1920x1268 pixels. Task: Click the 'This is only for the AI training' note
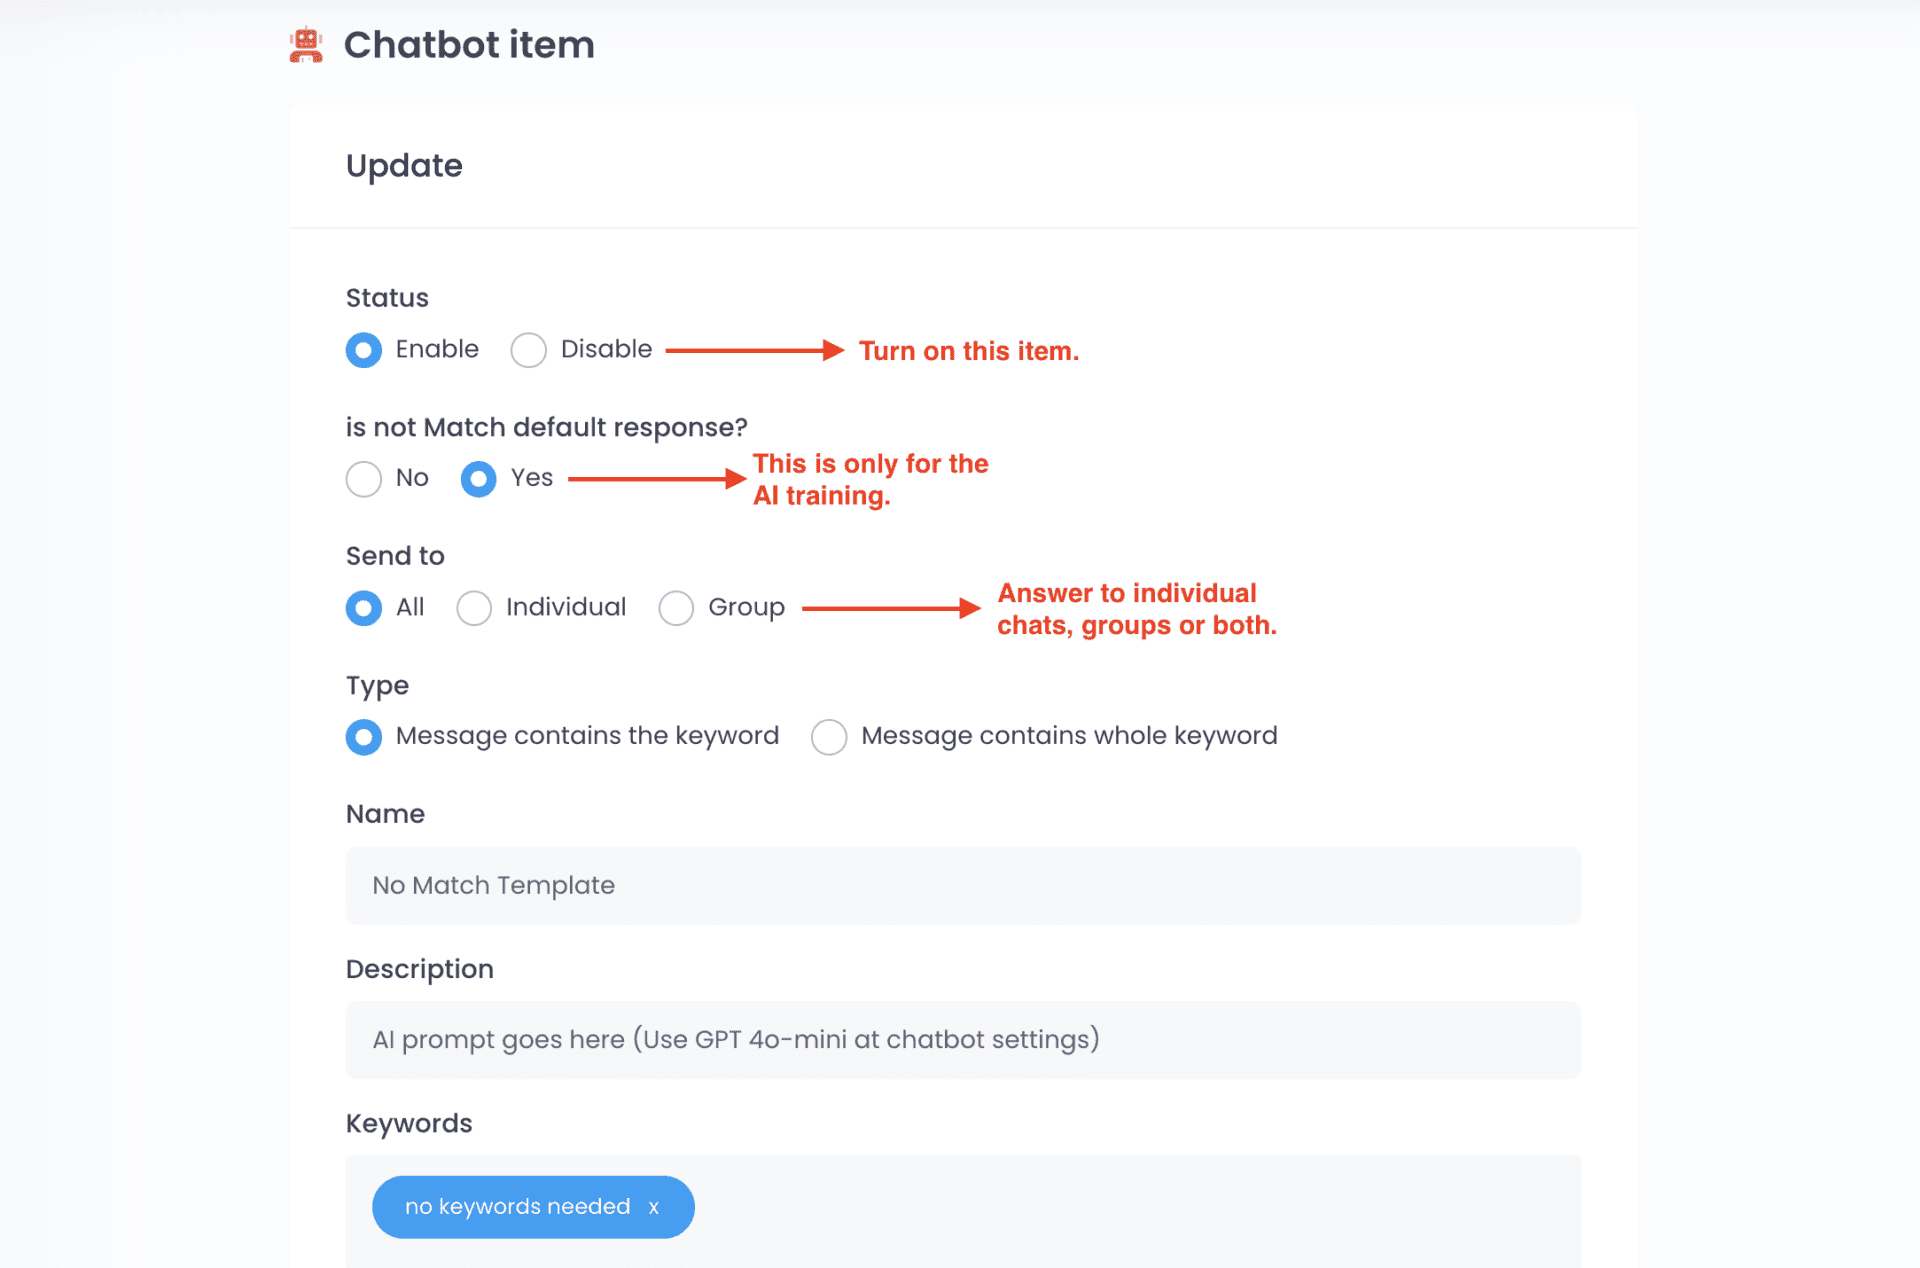coord(870,479)
